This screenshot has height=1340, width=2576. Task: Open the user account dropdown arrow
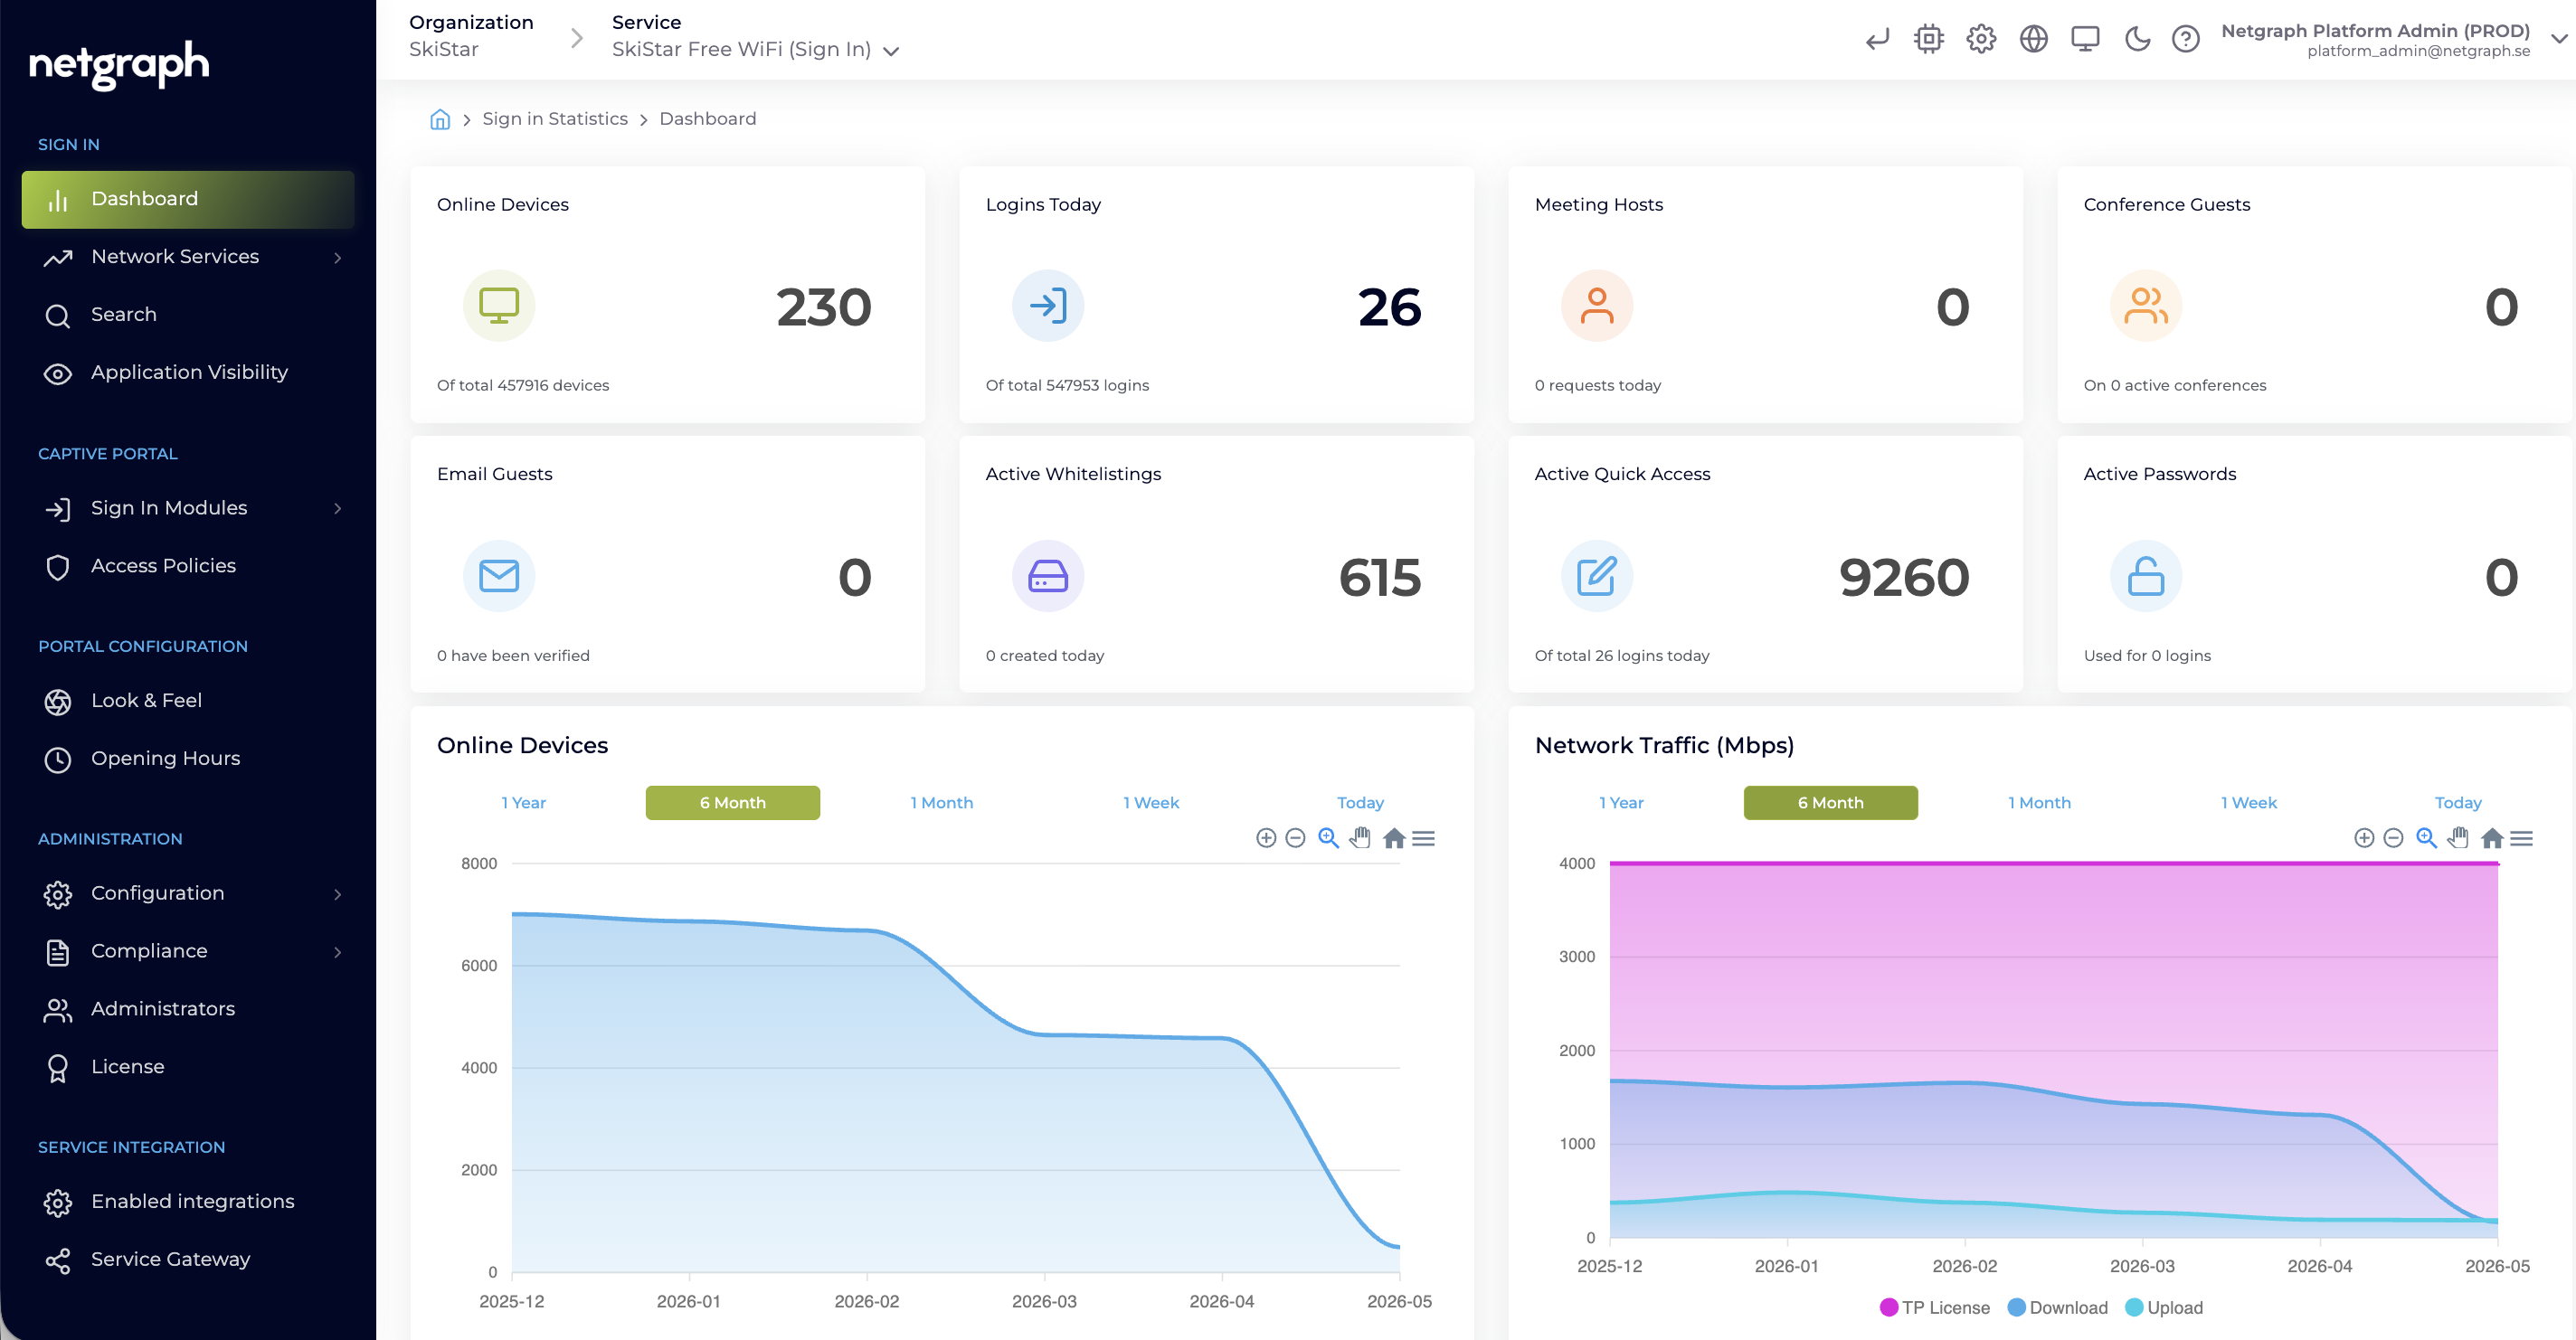tap(2559, 39)
